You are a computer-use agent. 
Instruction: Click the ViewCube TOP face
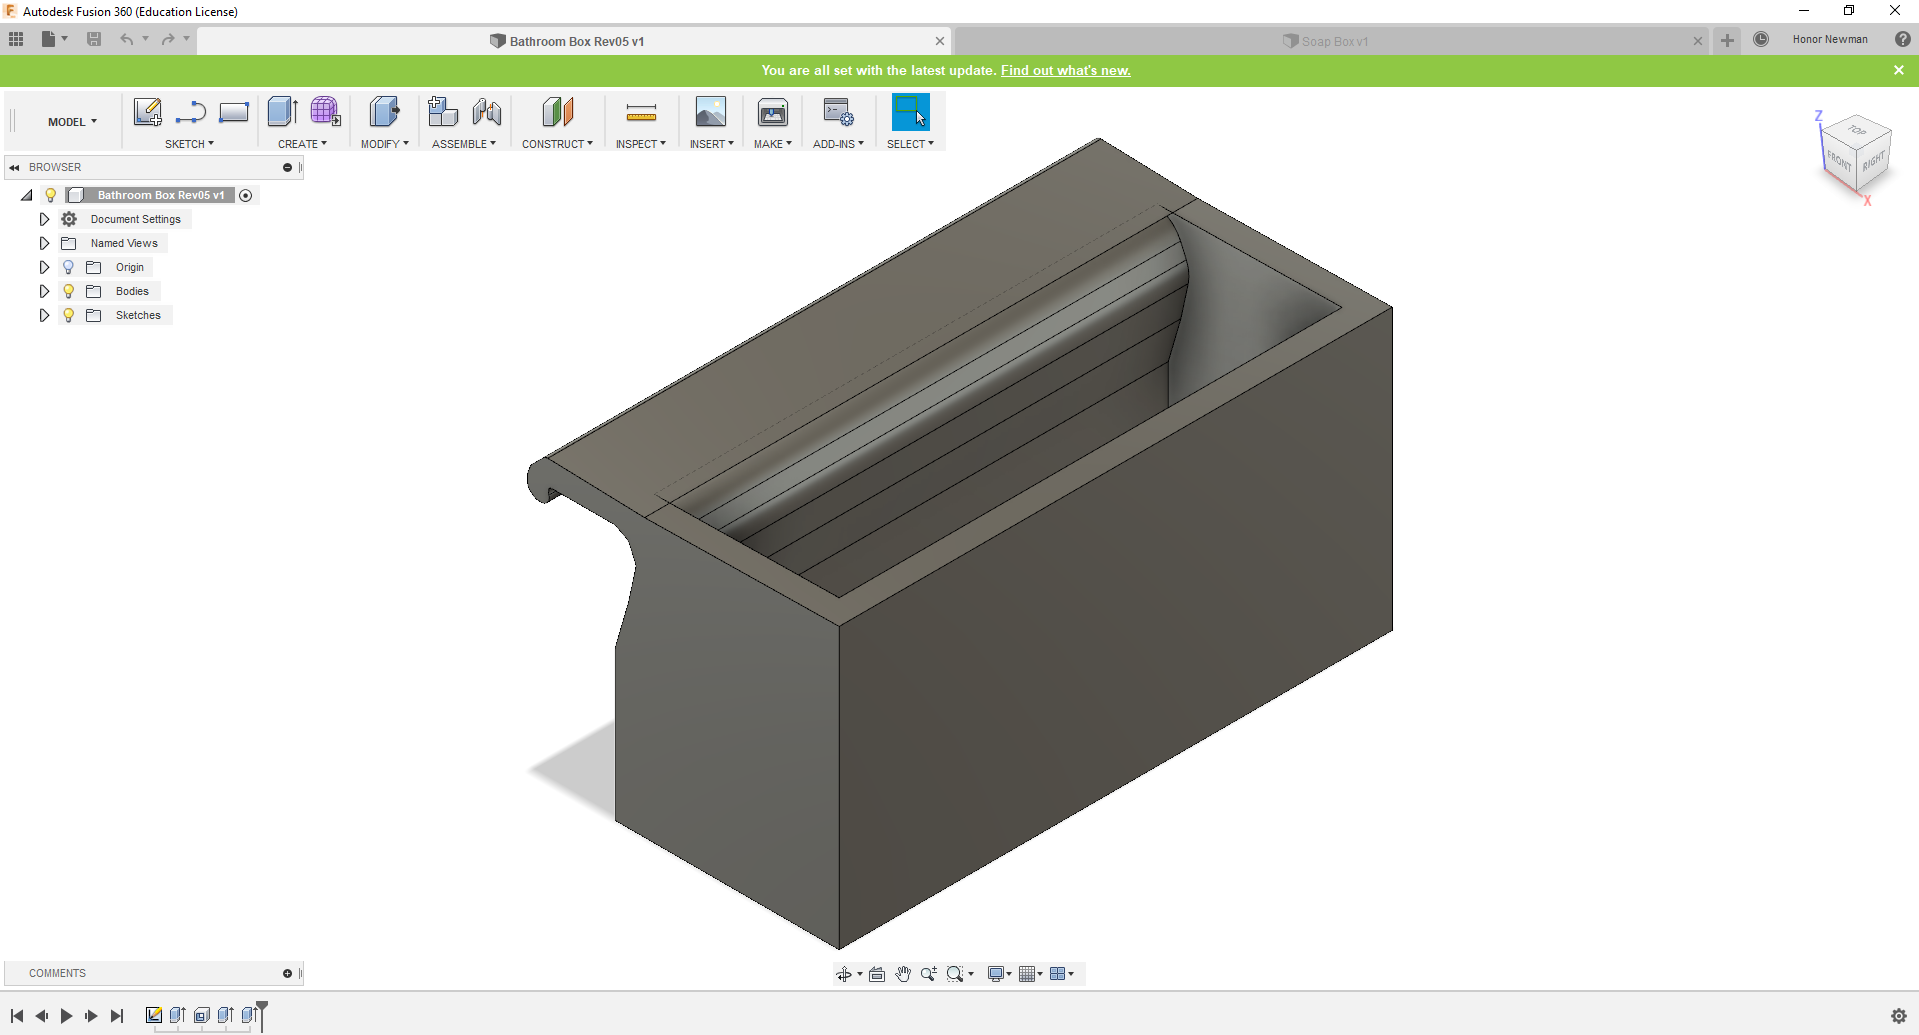click(x=1857, y=131)
